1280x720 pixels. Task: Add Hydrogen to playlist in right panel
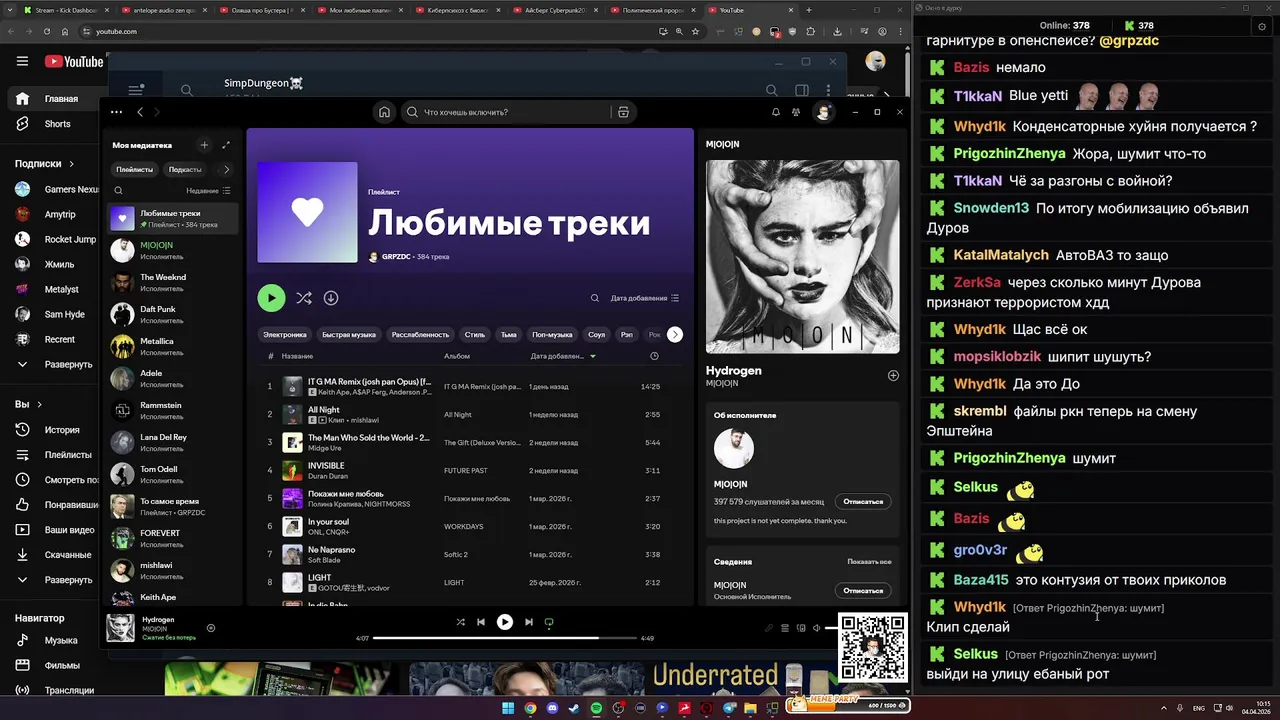click(x=893, y=376)
